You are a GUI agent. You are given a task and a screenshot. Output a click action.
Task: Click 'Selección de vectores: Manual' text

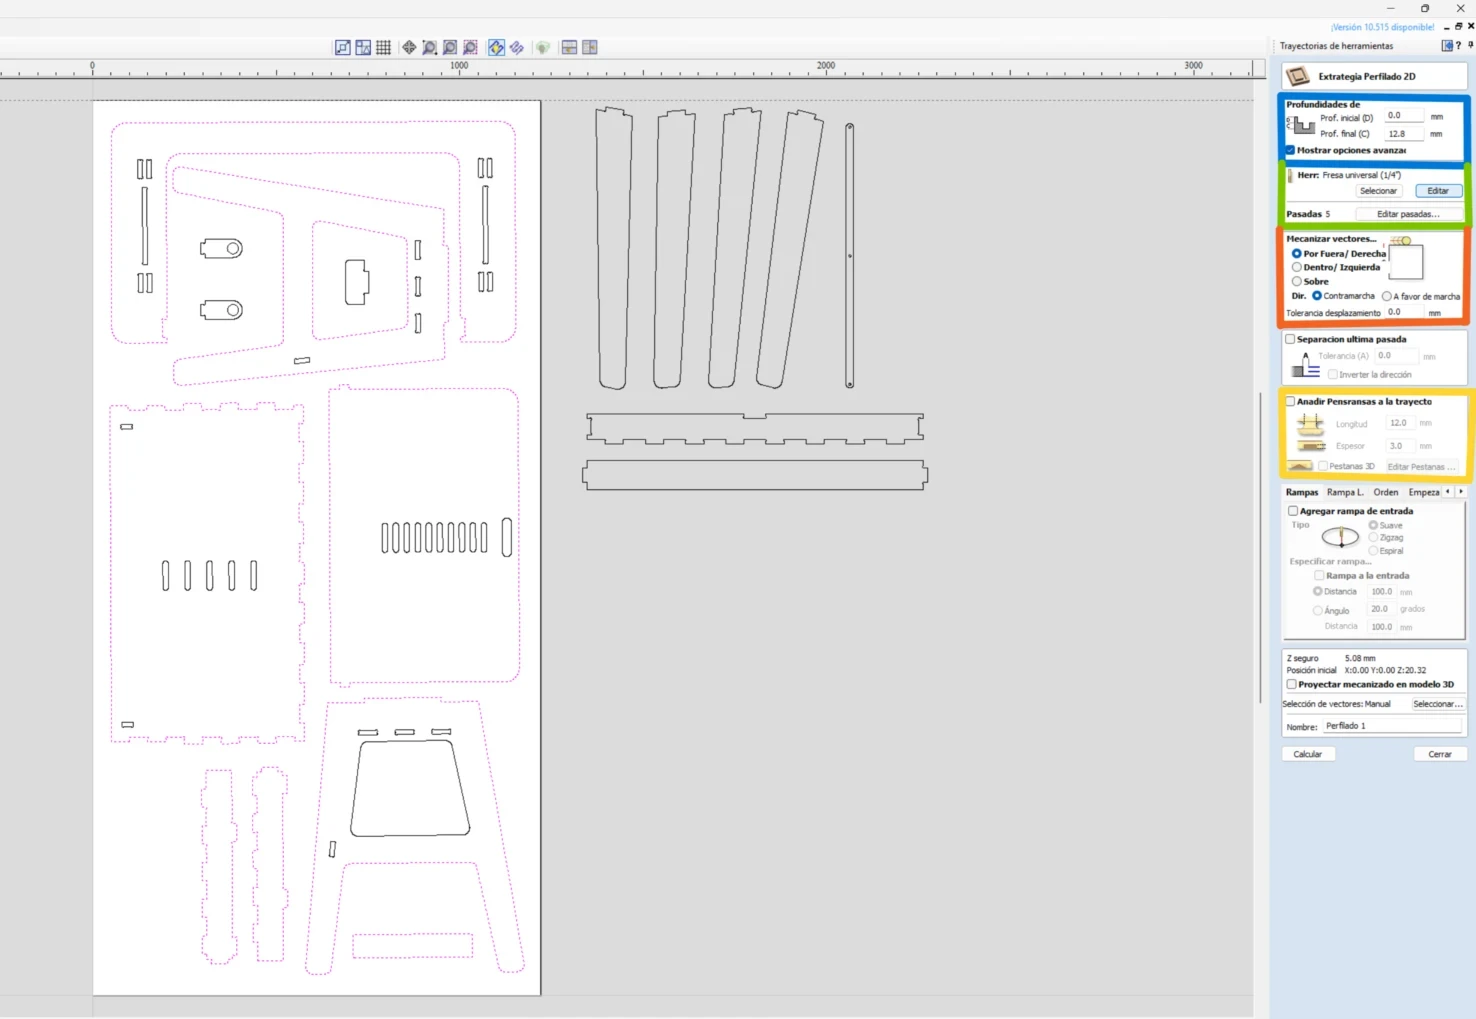(1336, 704)
